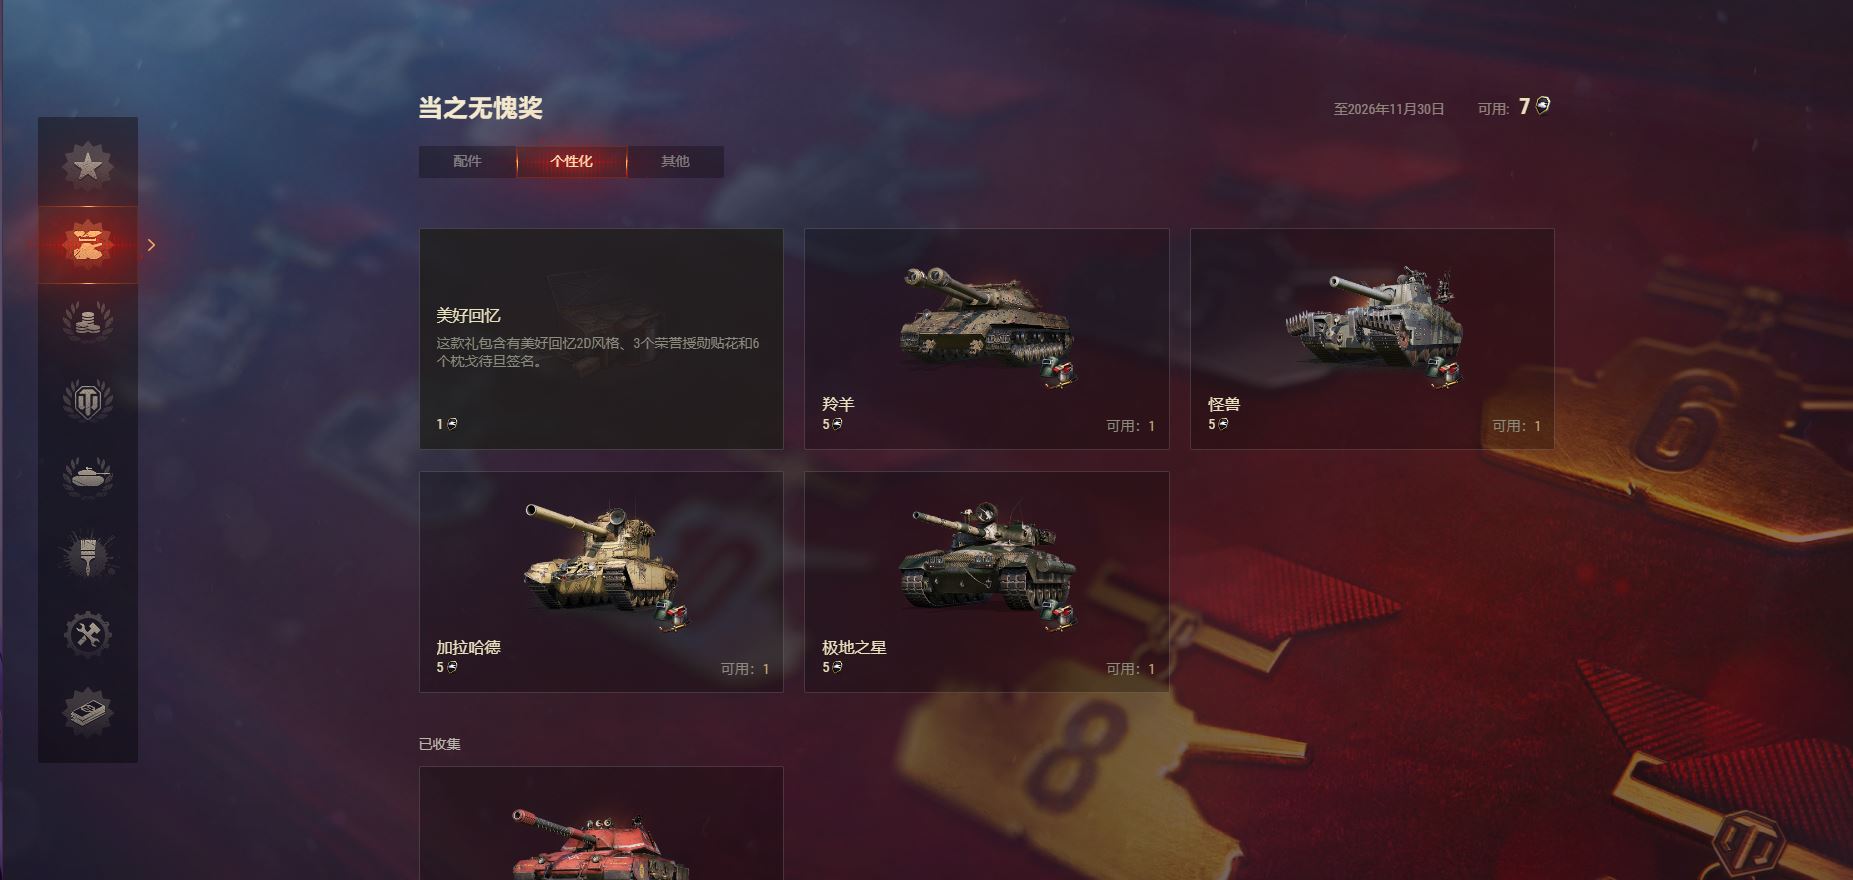Image resolution: width=1853 pixels, height=880 pixels.
Task: Select the tank vehicle sidebar icon
Action: (88, 477)
